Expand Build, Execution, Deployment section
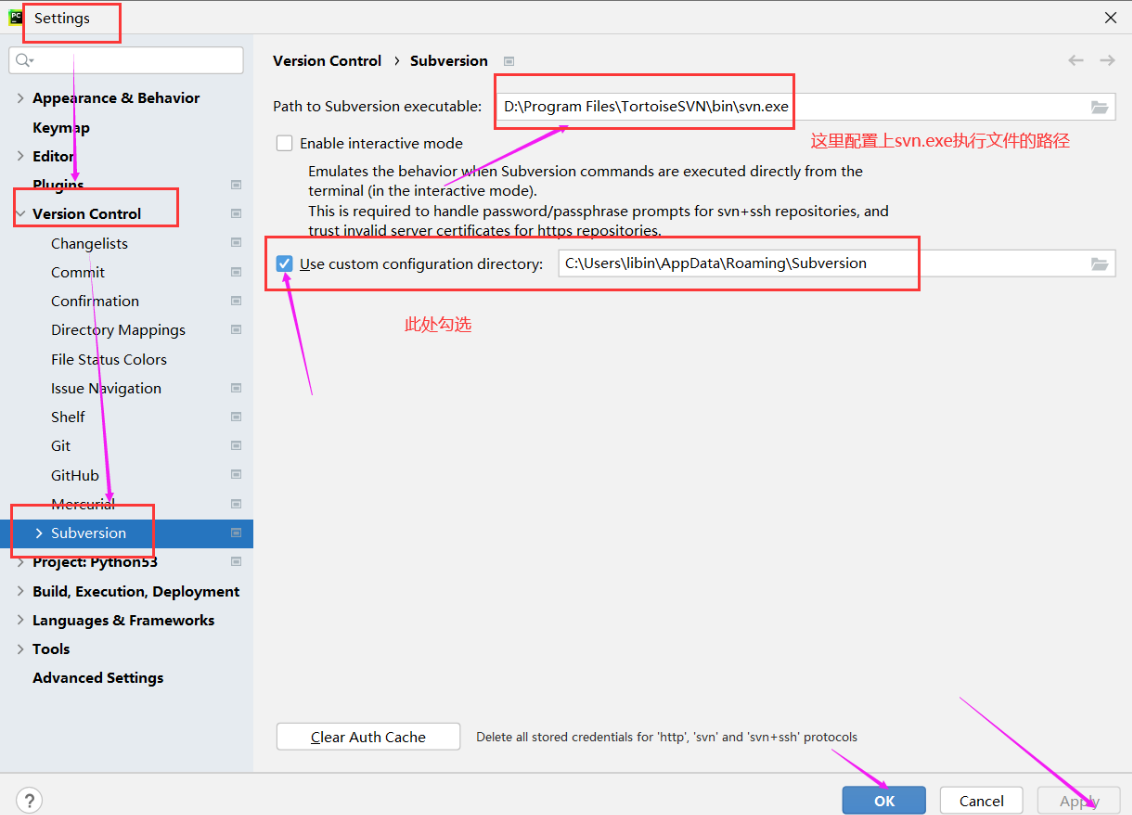Viewport: 1132px width, 815px height. [x=21, y=592]
